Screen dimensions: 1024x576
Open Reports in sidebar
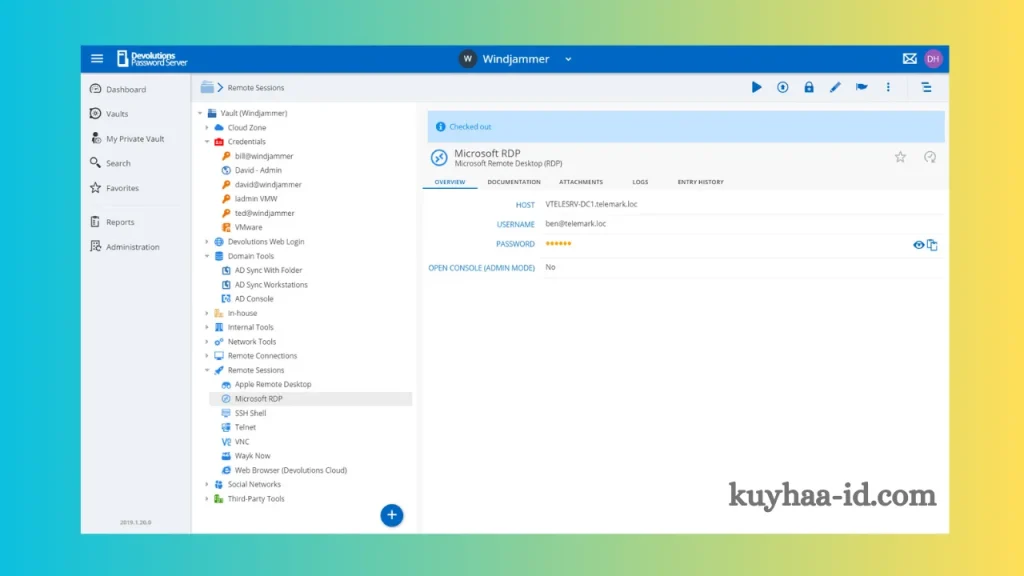120,222
